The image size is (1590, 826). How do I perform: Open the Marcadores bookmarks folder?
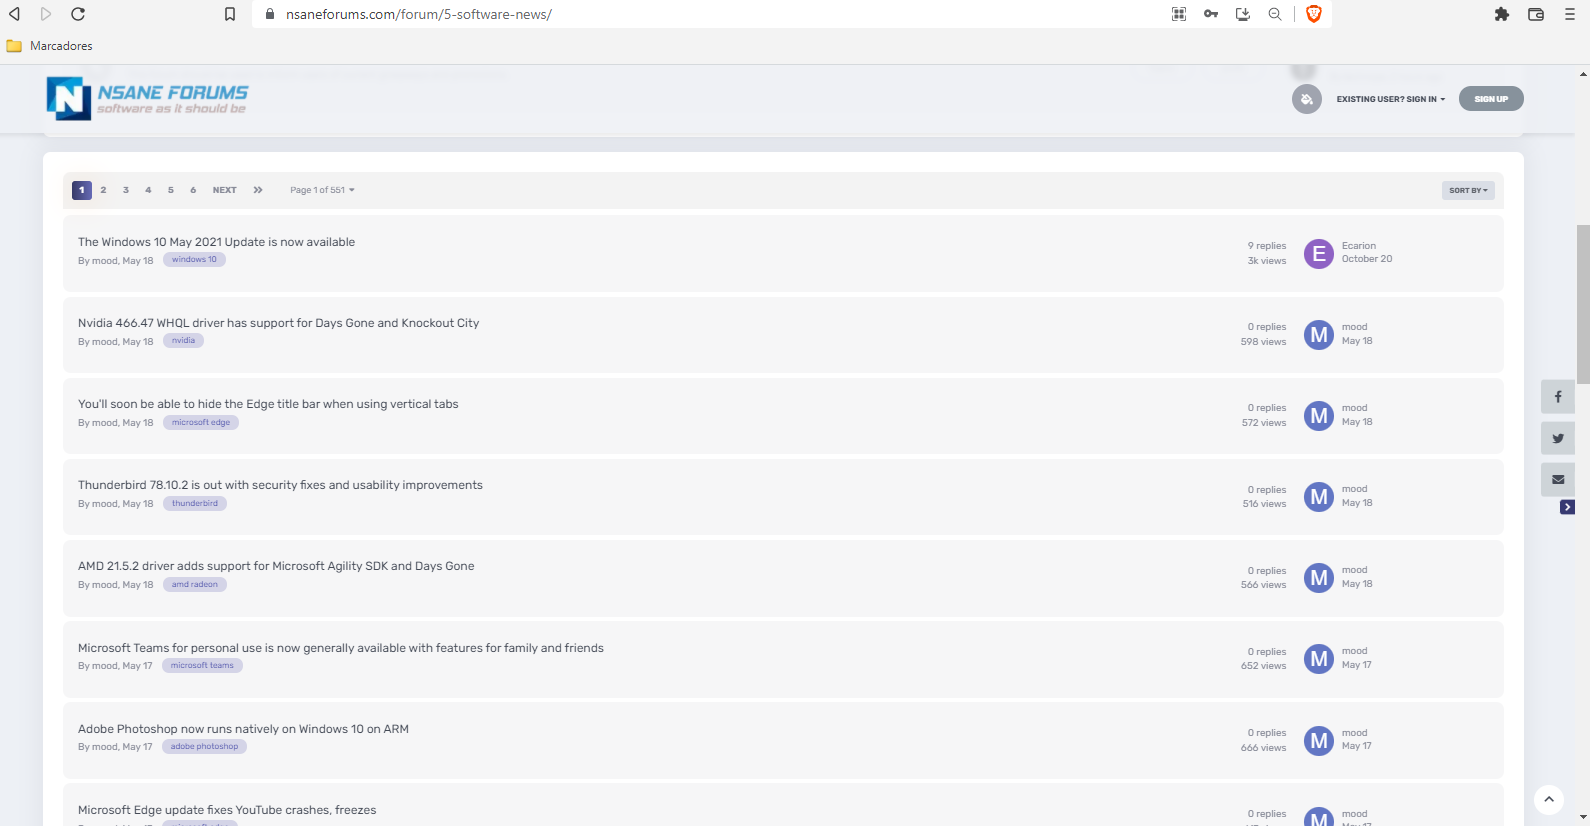click(x=50, y=46)
